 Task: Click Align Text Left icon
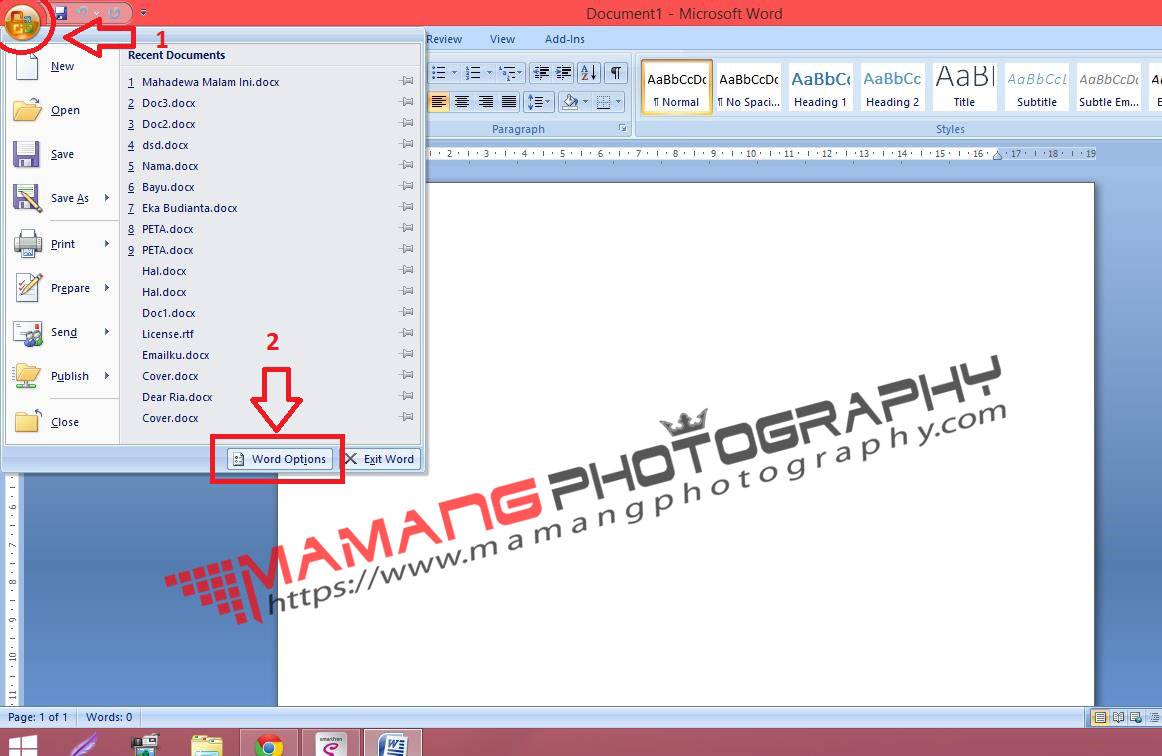439,102
